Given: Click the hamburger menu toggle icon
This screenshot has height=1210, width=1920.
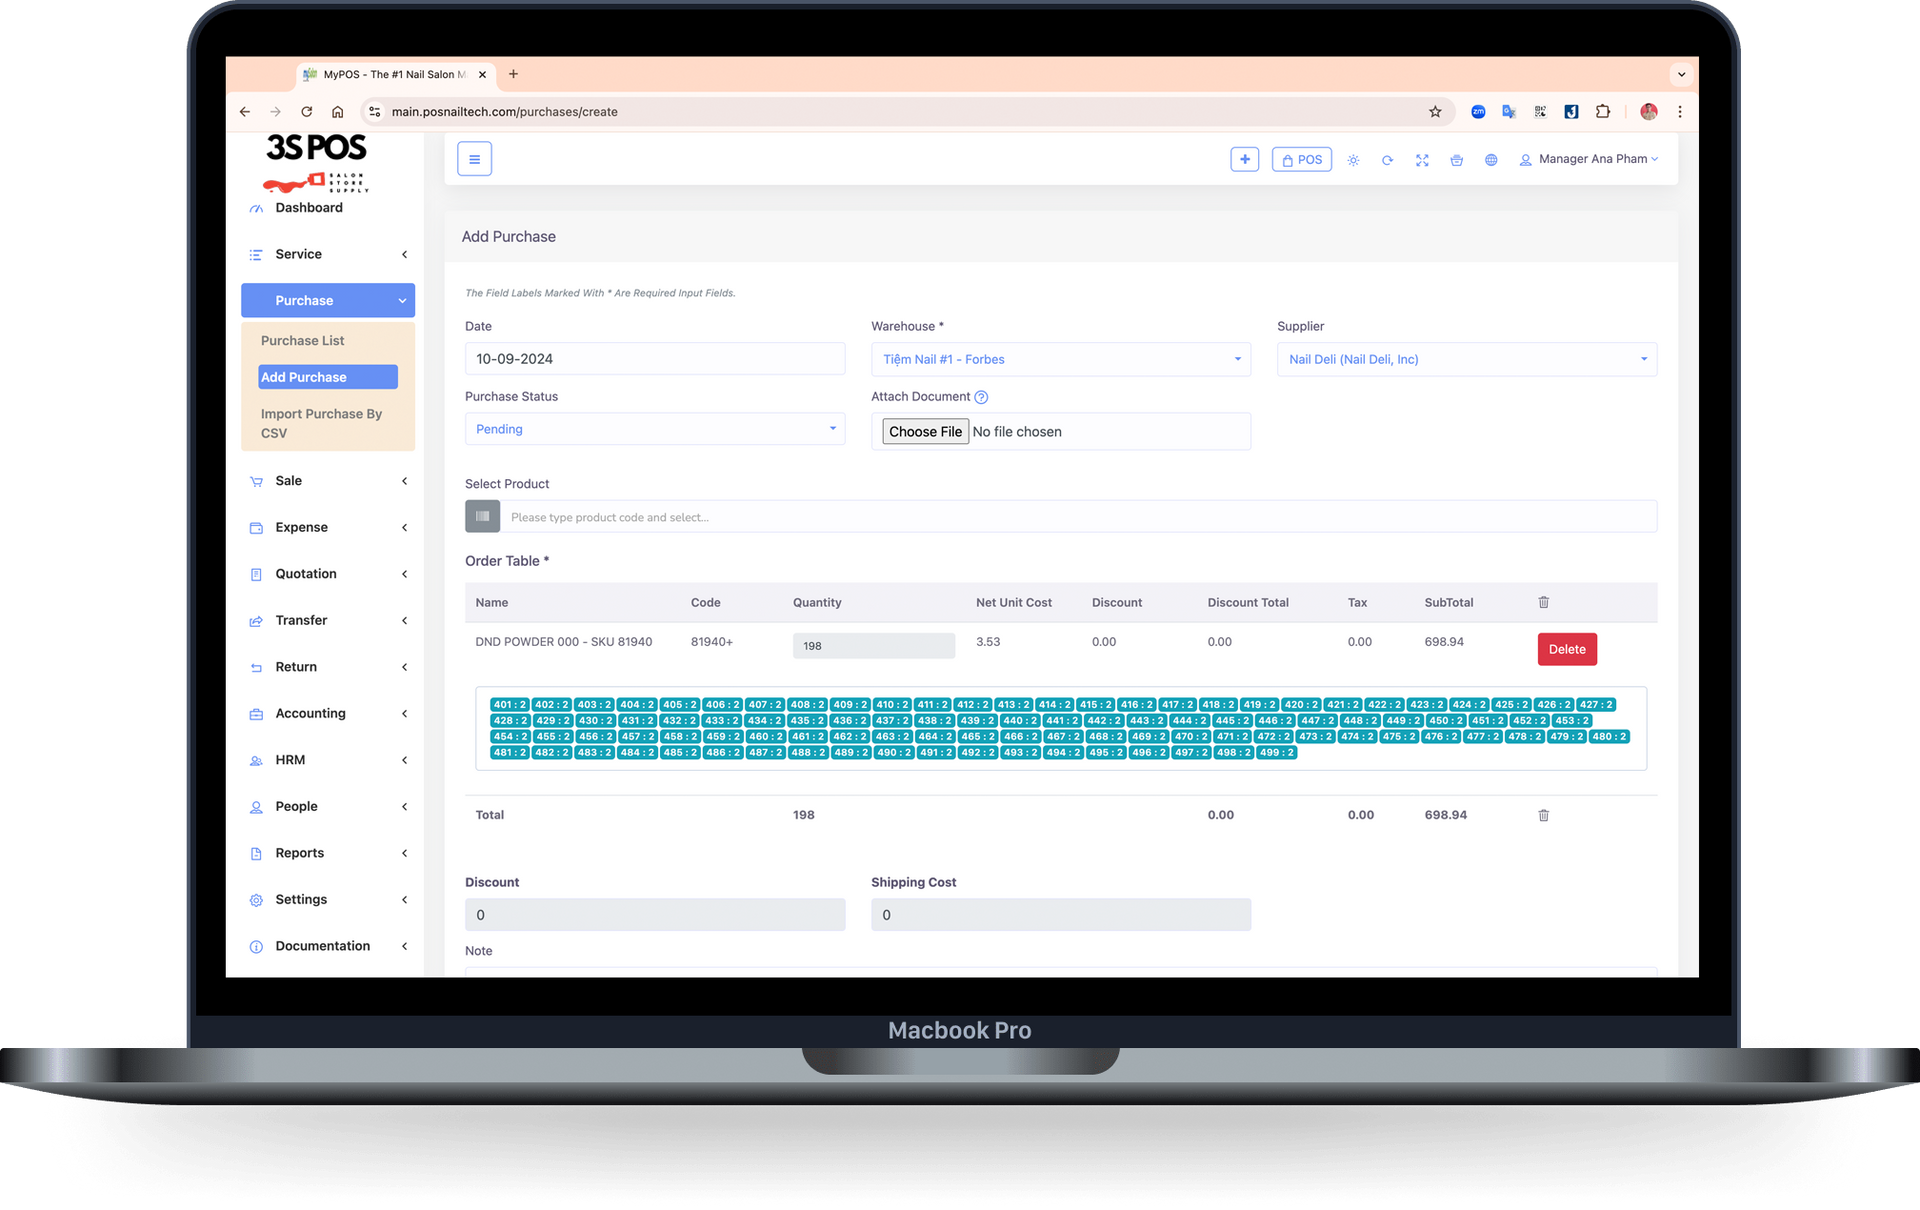Looking at the screenshot, I should pos(474,159).
